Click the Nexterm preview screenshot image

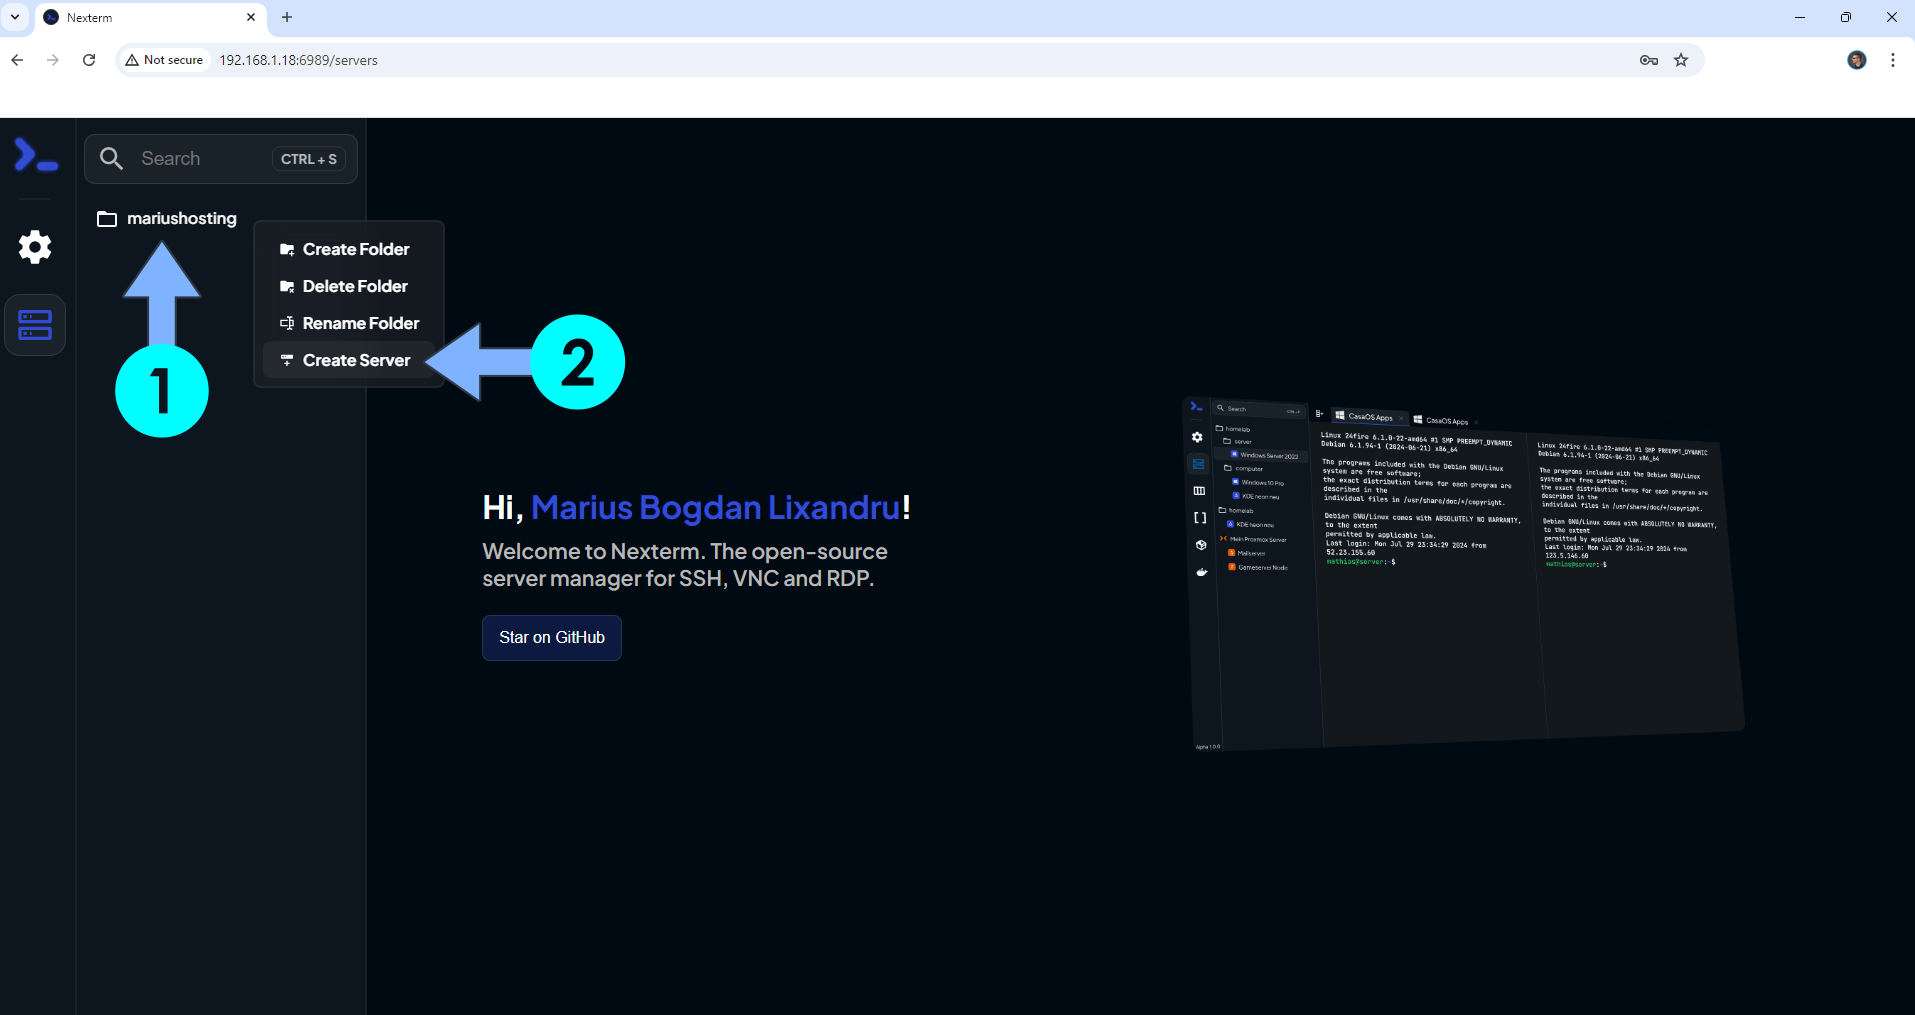1463,574
